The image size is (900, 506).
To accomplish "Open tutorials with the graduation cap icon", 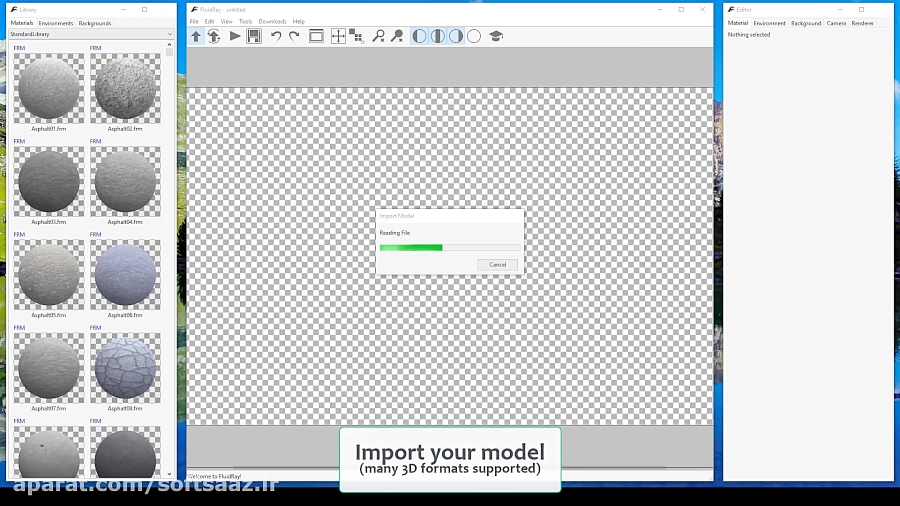I will pos(496,36).
